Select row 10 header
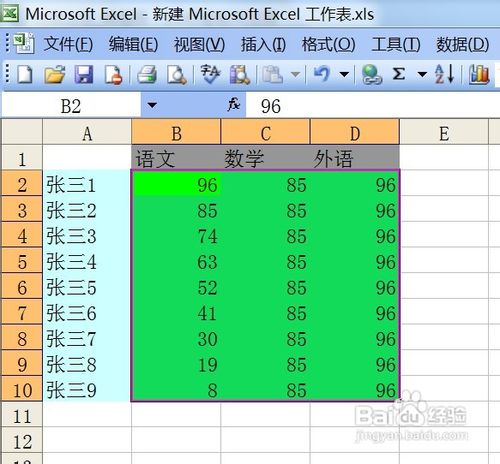500x464 pixels. coord(22,389)
